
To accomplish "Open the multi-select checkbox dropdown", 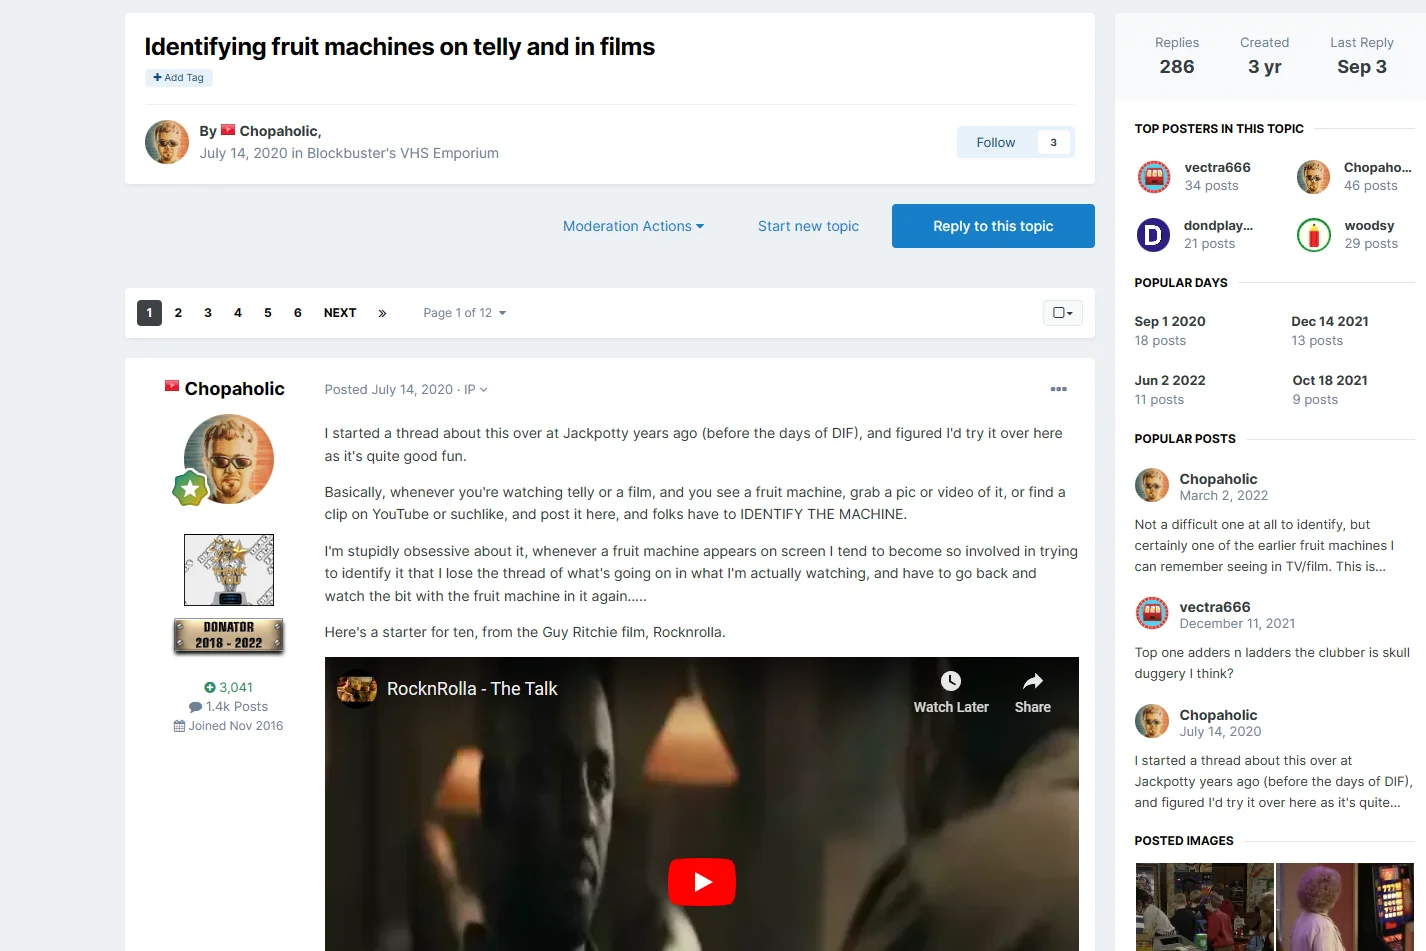I will 1062,313.
